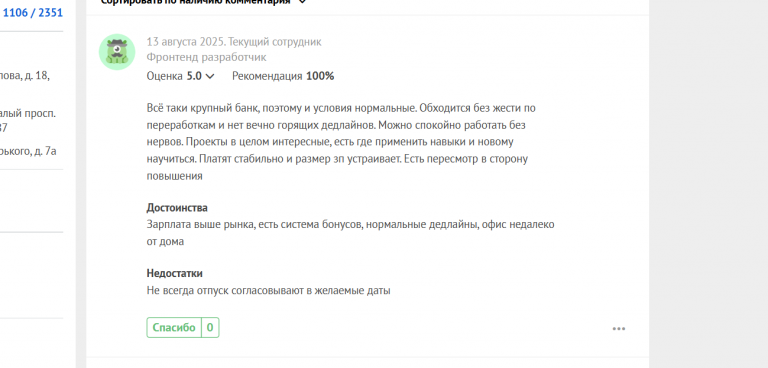Image resolution: width=768 pixels, height=368 pixels.
Task: Click the address ending in д. 7а
Action: [x=28, y=151]
